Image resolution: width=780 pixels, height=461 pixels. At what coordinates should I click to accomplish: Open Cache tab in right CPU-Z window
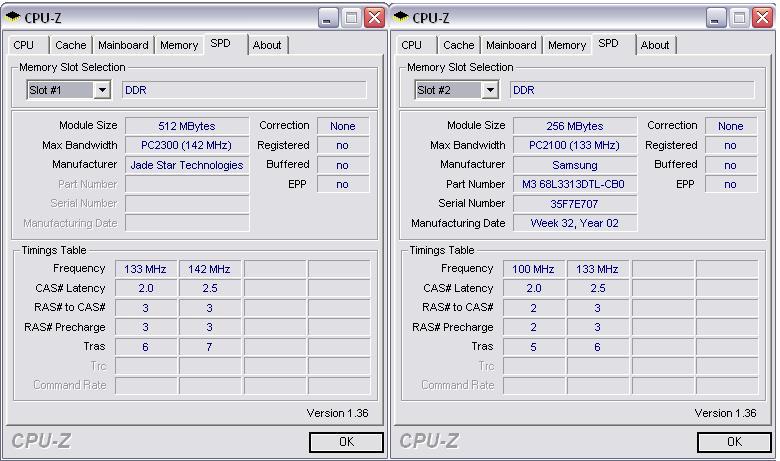coord(459,45)
